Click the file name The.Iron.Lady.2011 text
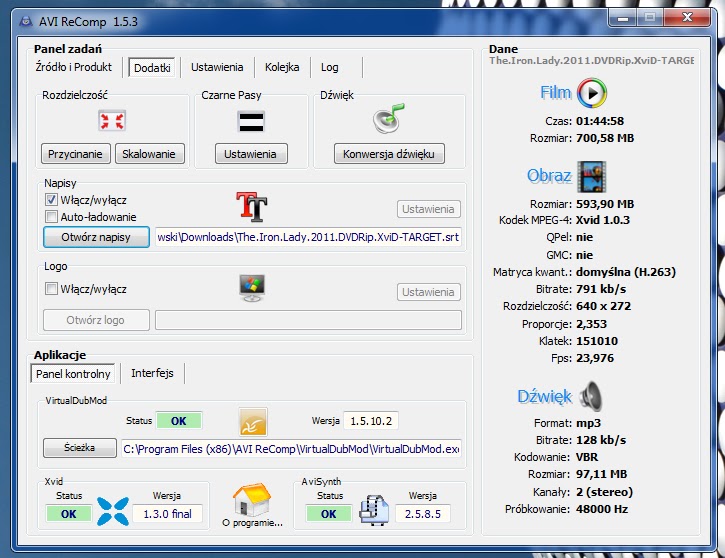Image resolution: width=725 pixels, height=558 pixels. pyautogui.click(x=592, y=61)
